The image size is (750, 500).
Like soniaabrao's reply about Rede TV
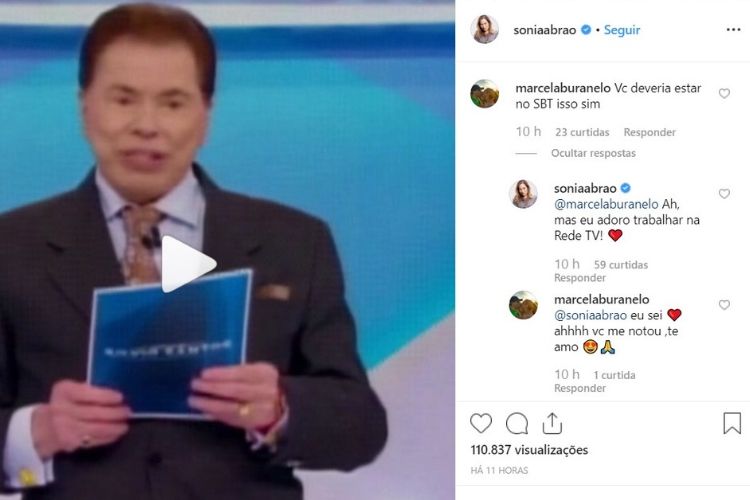pos(724,193)
